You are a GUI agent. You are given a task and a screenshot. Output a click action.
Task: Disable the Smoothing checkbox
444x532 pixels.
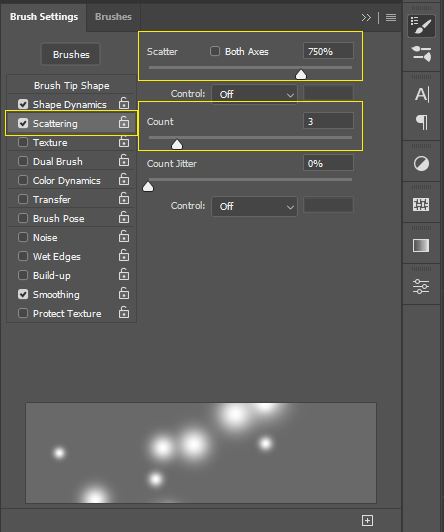[x=23, y=294]
